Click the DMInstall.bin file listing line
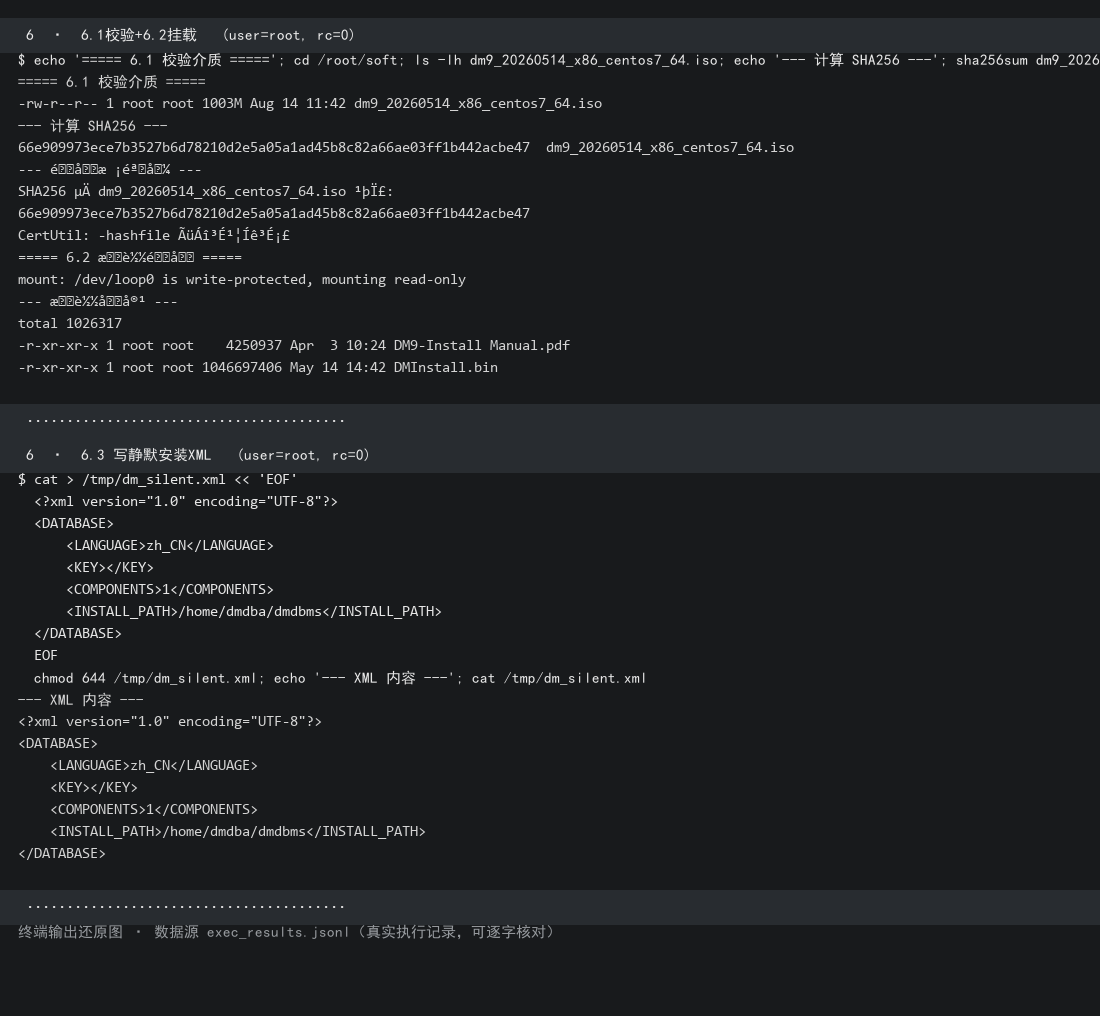 [257, 367]
